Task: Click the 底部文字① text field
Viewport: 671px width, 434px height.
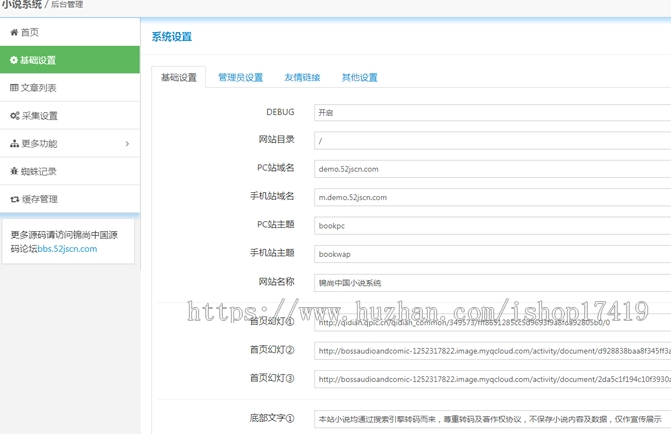Action: point(493,419)
